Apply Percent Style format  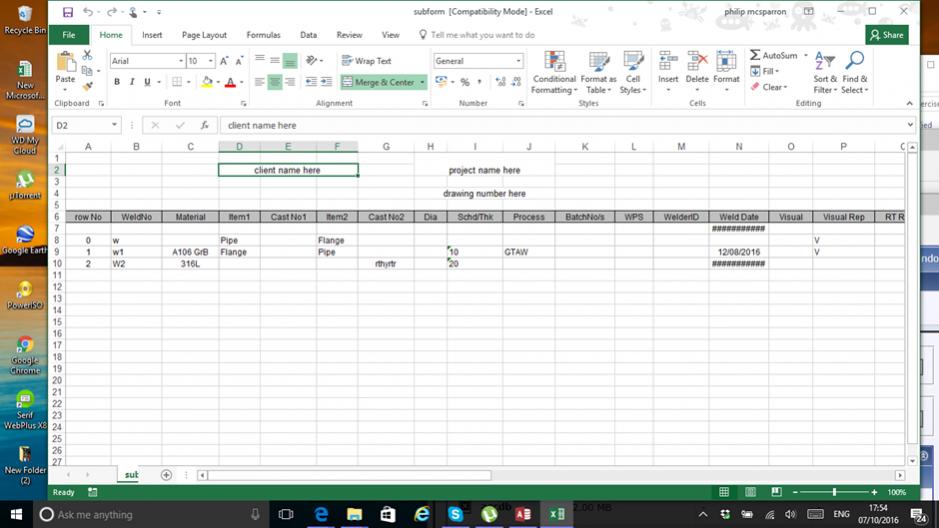click(465, 82)
